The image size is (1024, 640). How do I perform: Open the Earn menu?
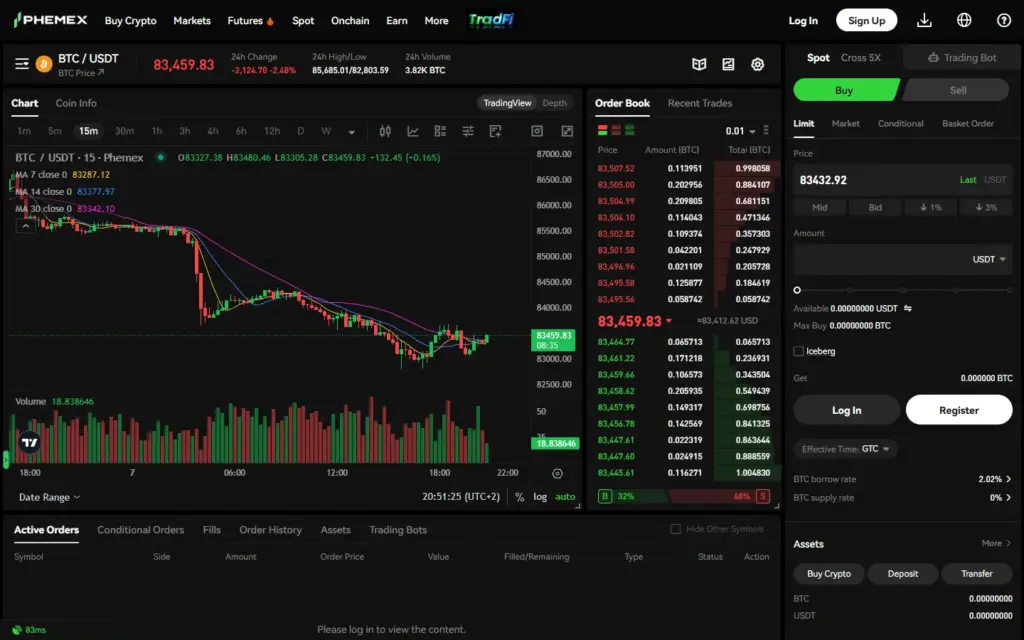click(x=396, y=21)
